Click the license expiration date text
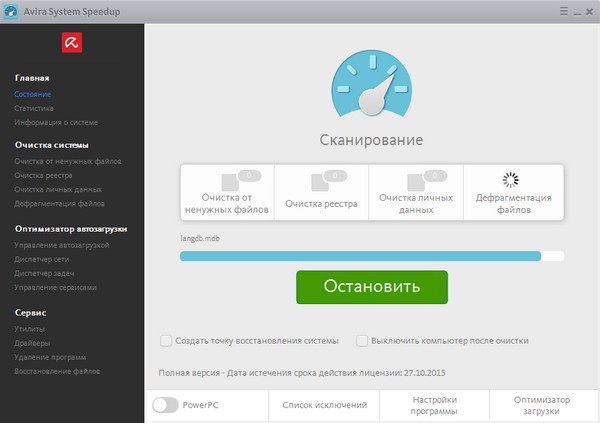The image size is (600, 423). [x=302, y=373]
